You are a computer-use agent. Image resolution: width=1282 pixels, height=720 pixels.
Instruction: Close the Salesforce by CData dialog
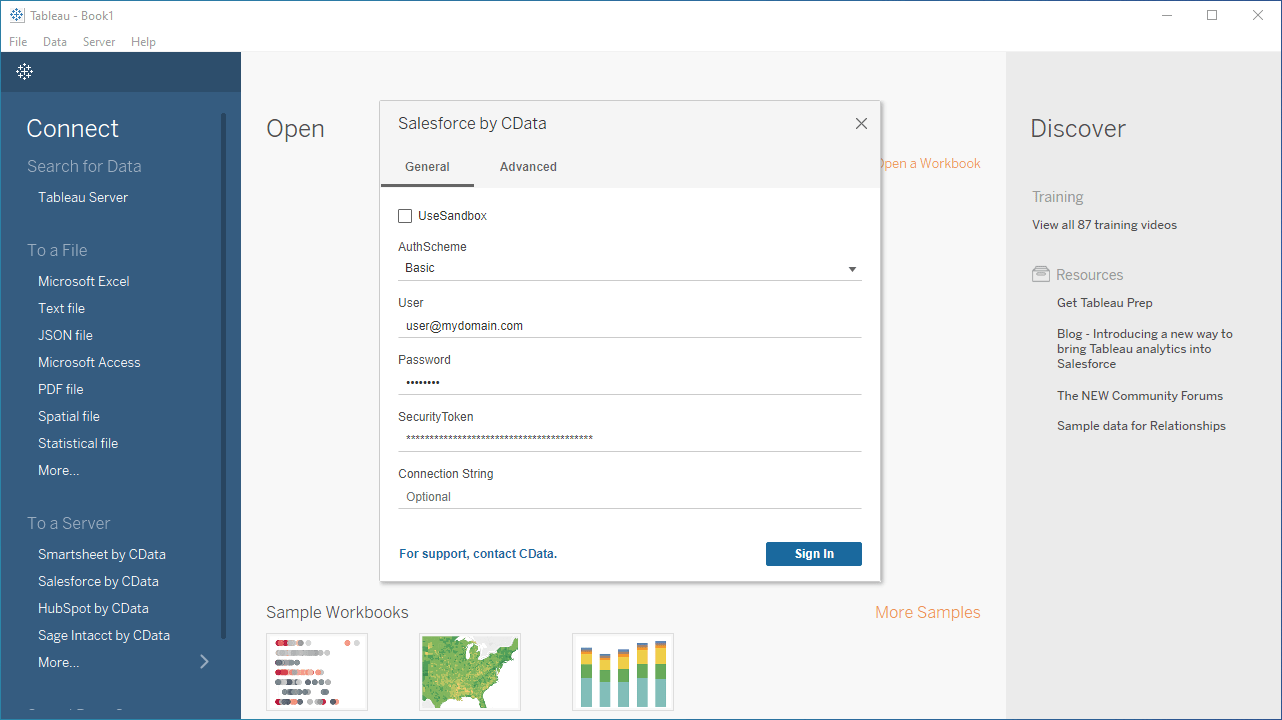tap(861, 123)
